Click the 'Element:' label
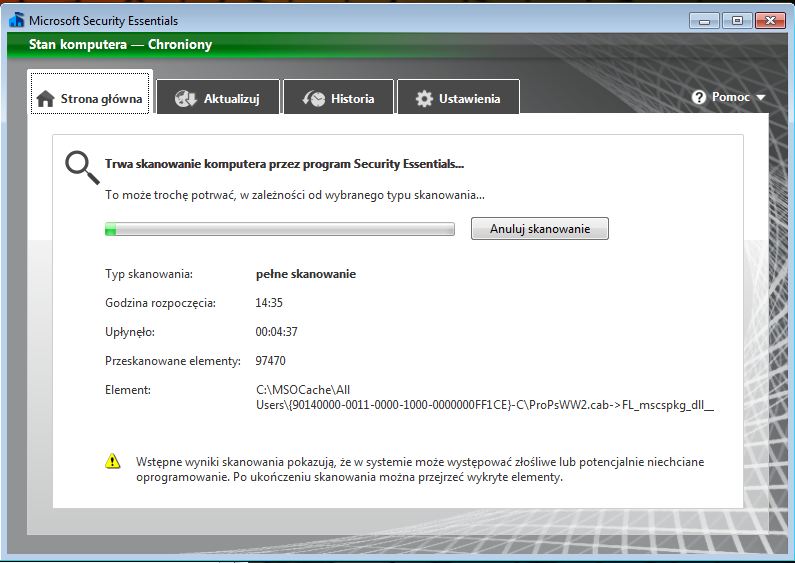Image resolution: width=795 pixels, height=563 pixels. tap(128, 390)
